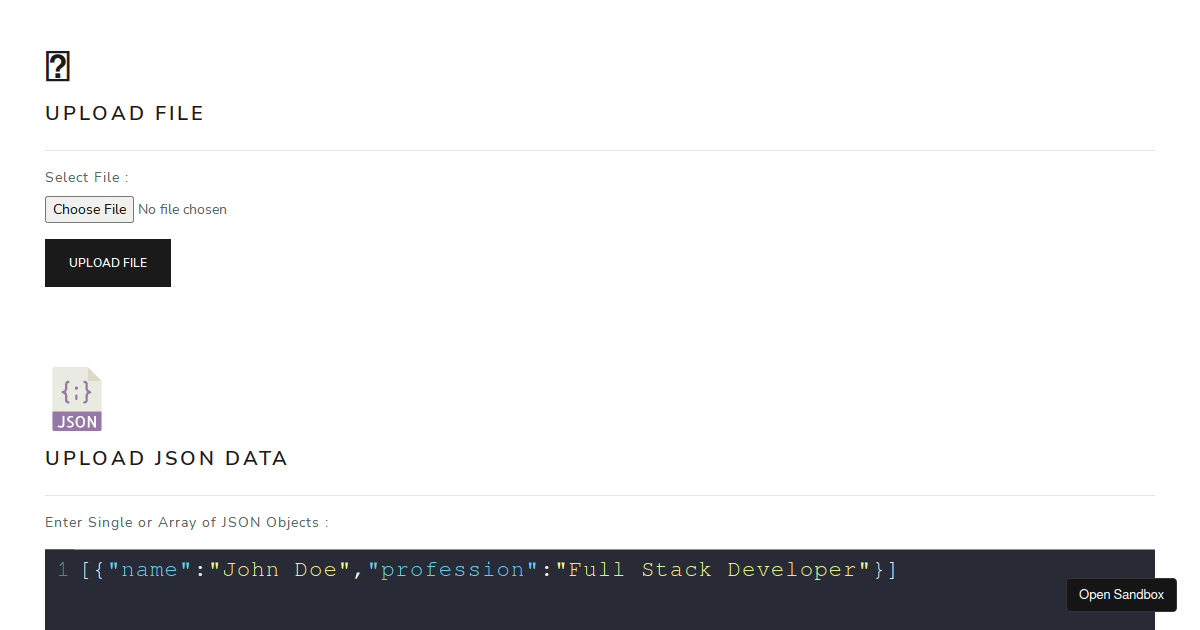Click the word "Developer" in the JSON editor

(792, 570)
